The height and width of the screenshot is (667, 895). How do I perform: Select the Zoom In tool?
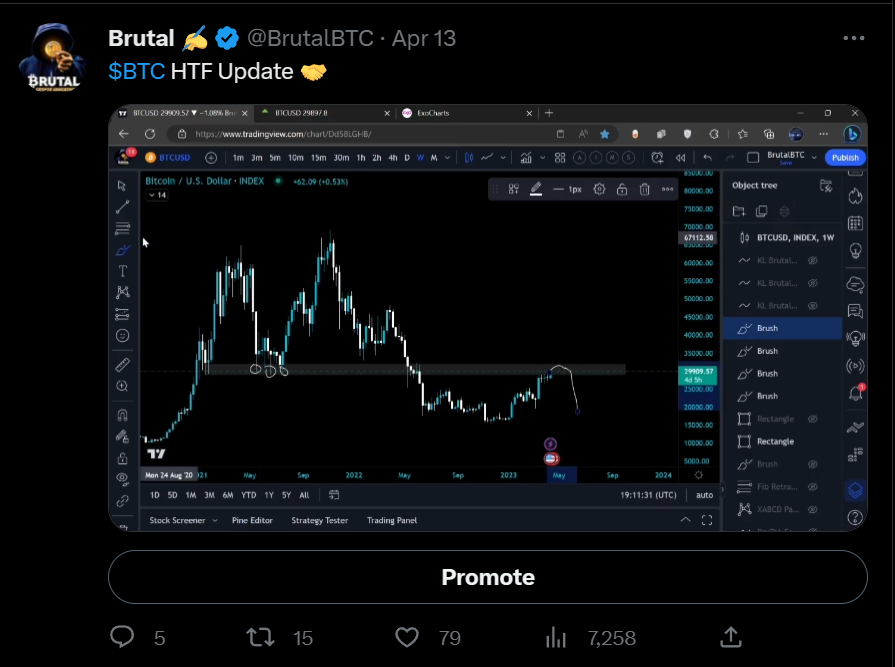122,386
